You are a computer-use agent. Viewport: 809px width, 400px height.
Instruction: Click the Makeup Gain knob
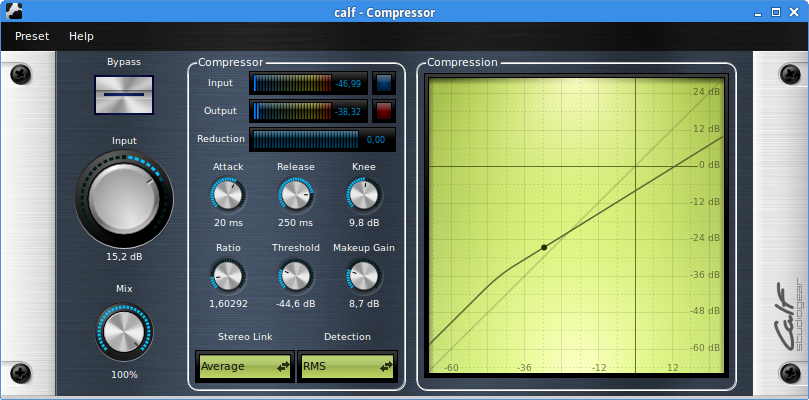[364, 276]
